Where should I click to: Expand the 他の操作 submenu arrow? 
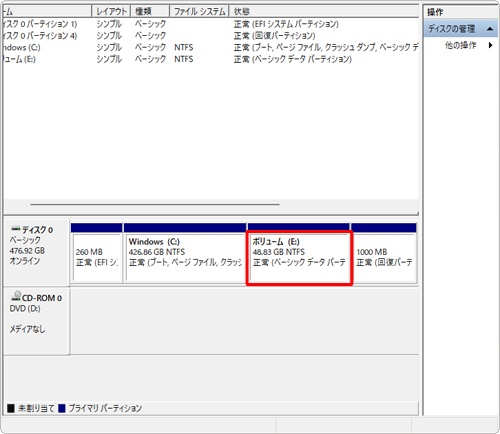490,45
